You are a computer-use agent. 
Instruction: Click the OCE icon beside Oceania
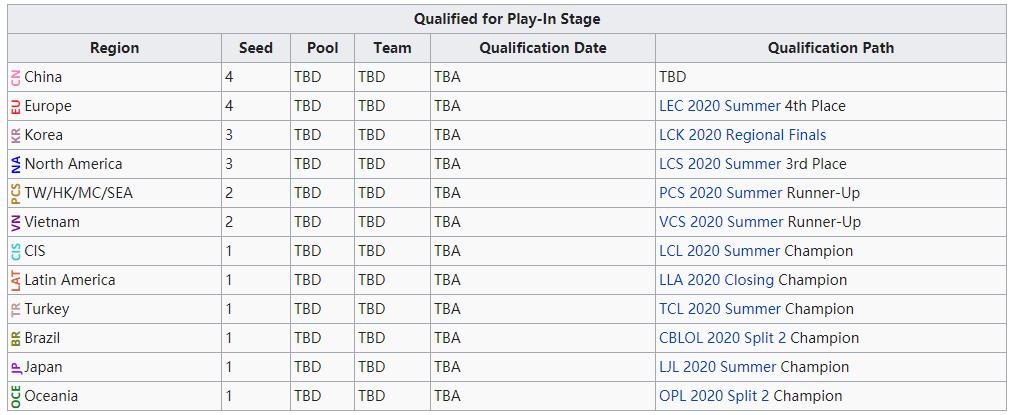pos(15,396)
